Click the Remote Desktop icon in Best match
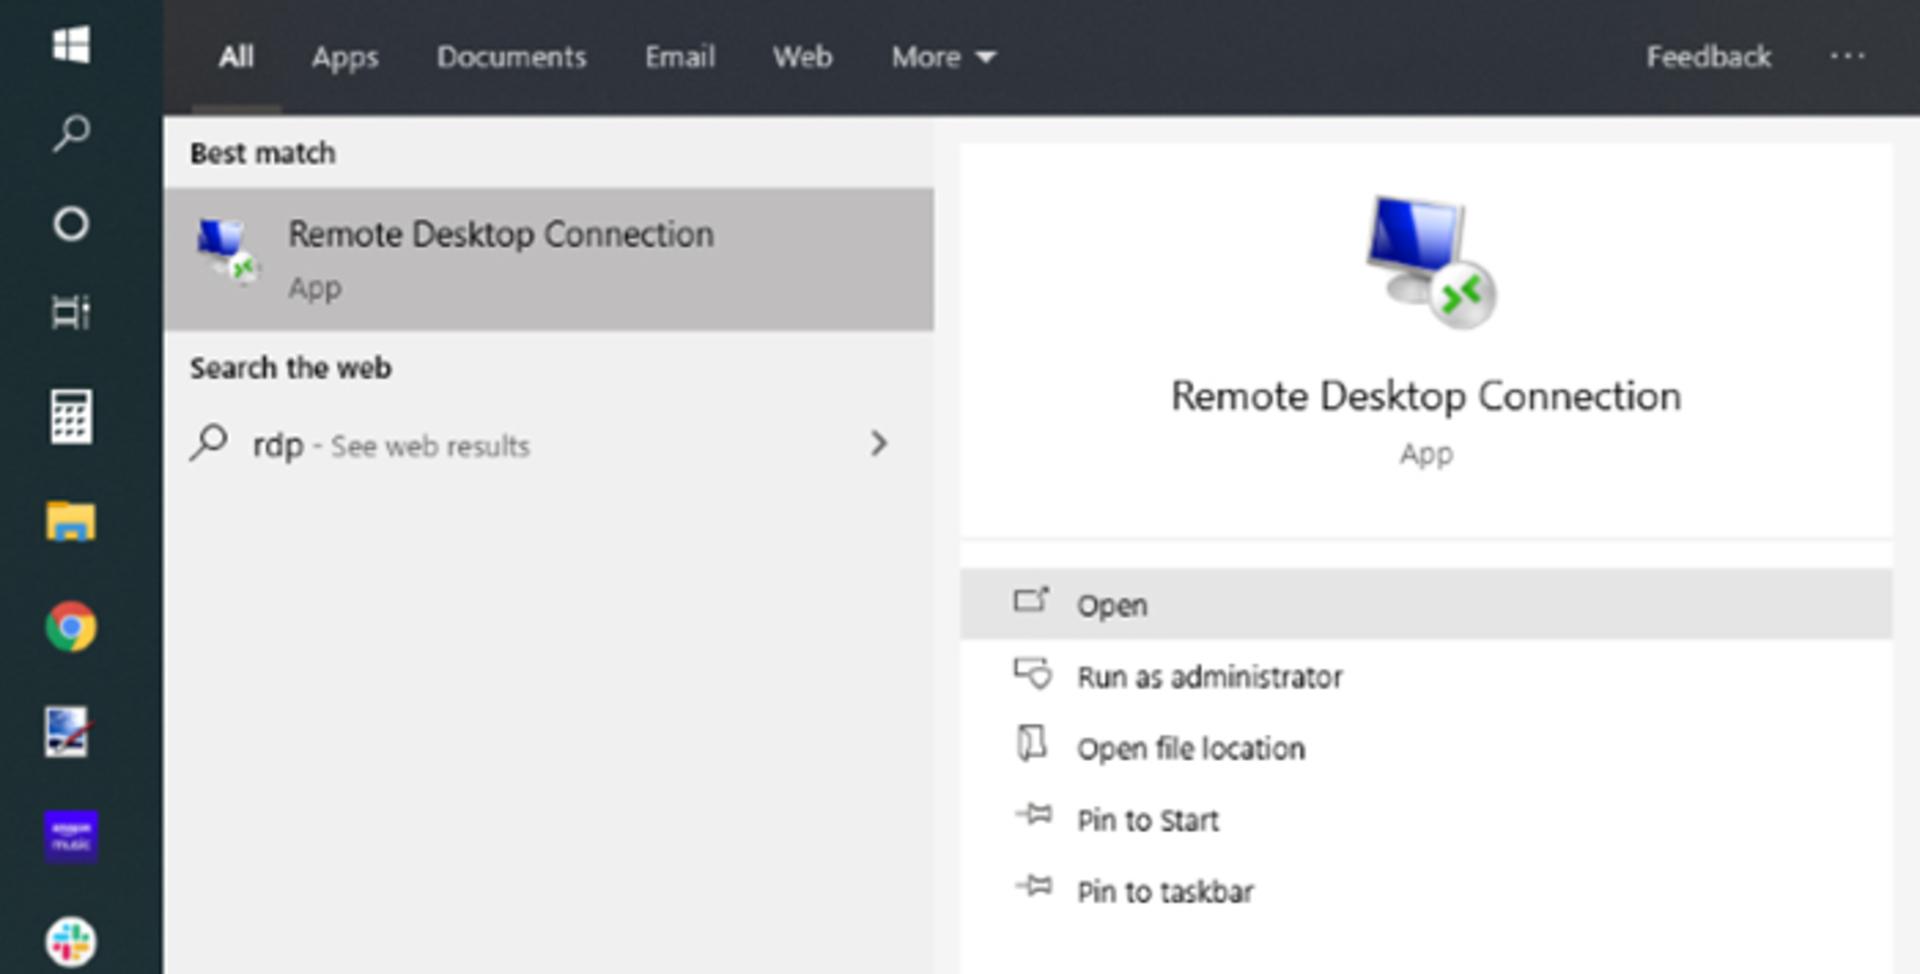 point(228,251)
